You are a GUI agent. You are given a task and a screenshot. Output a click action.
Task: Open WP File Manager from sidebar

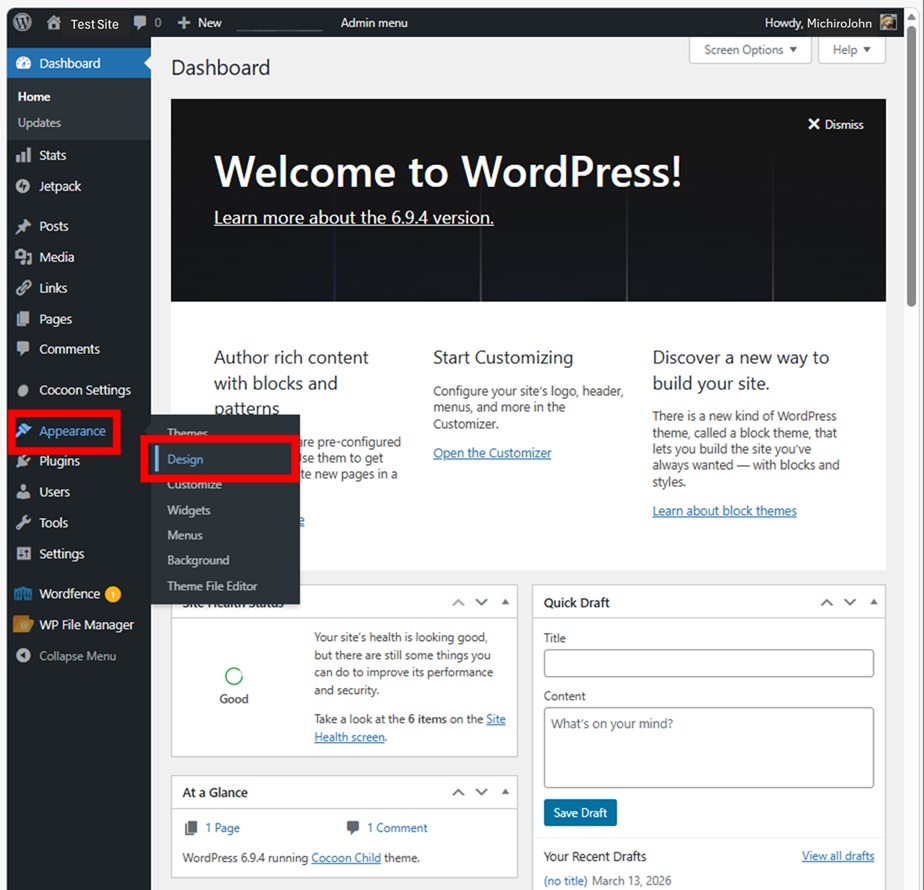(x=85, y=625)
